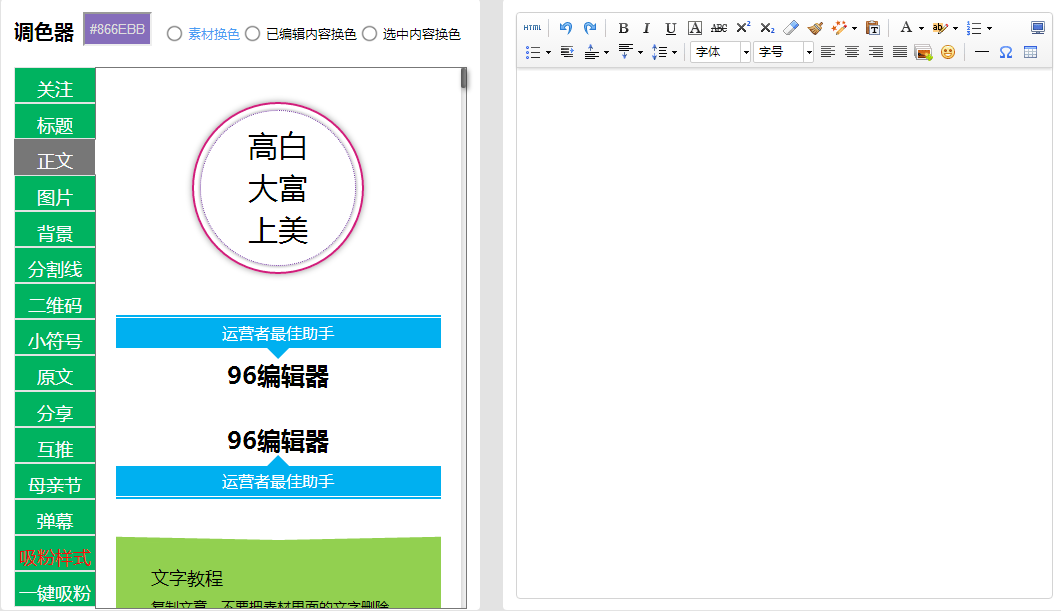Click the paragraph spacing after icon
The image size is (1061, 611).
625,52
